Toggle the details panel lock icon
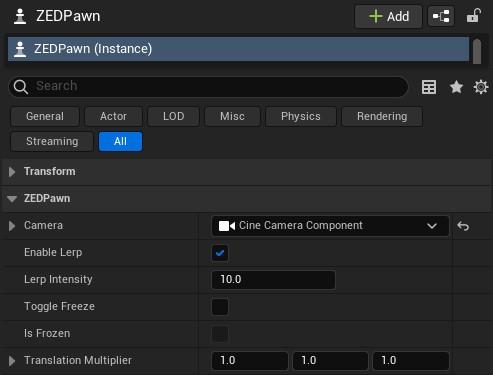This screenshot has width=493, height=375. point(474,16)
